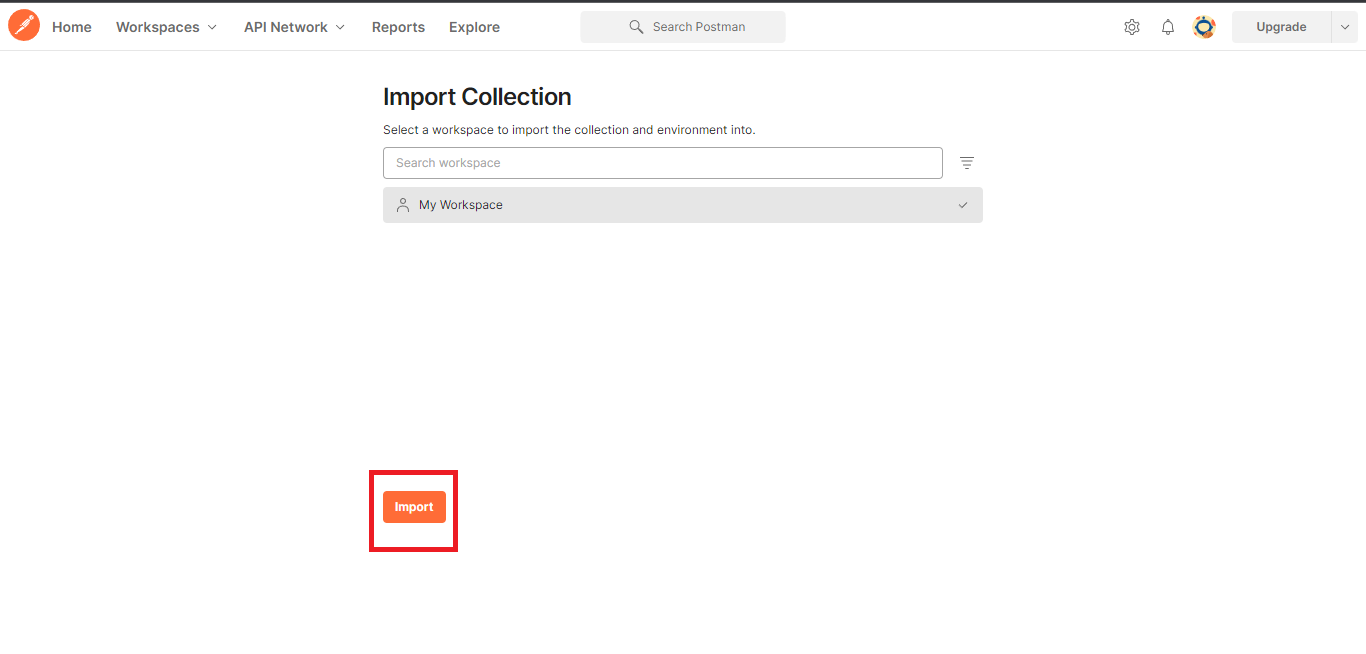Click the person icon beside My Workspace
The image size is (1366, 654).
click(x=403, y=204)
